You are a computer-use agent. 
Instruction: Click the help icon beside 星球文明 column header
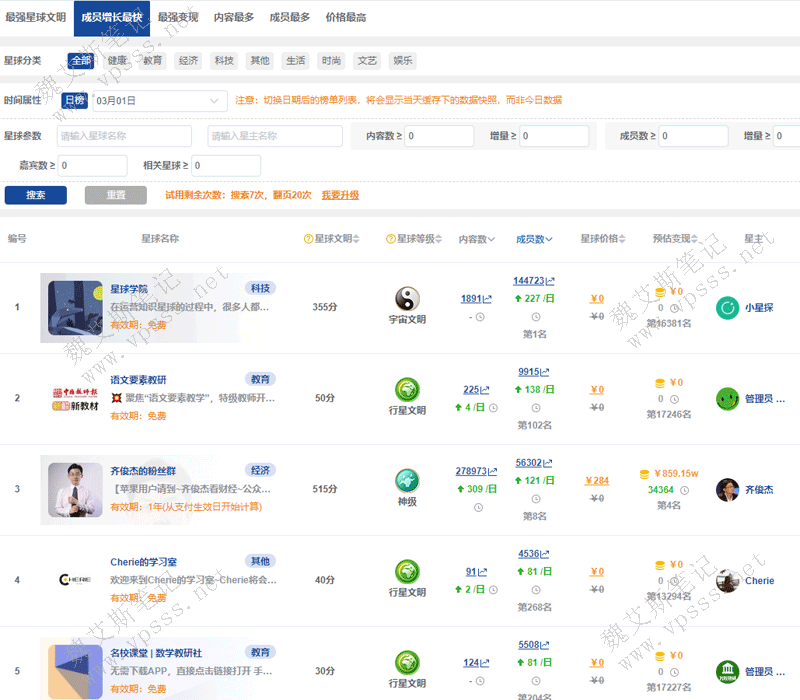[x=308, y=239]
